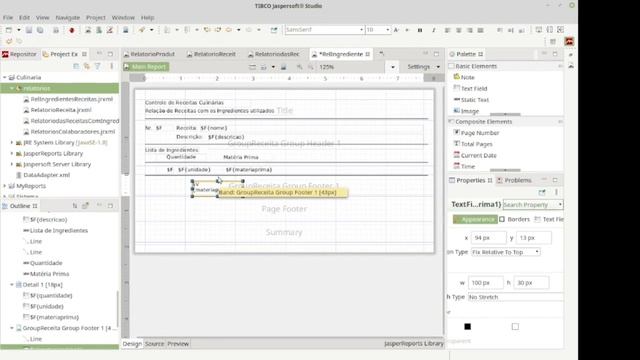Viewport: 640px width, 360px height.
Task: Click Properties panel pin icon
Action: click(542, 192)
